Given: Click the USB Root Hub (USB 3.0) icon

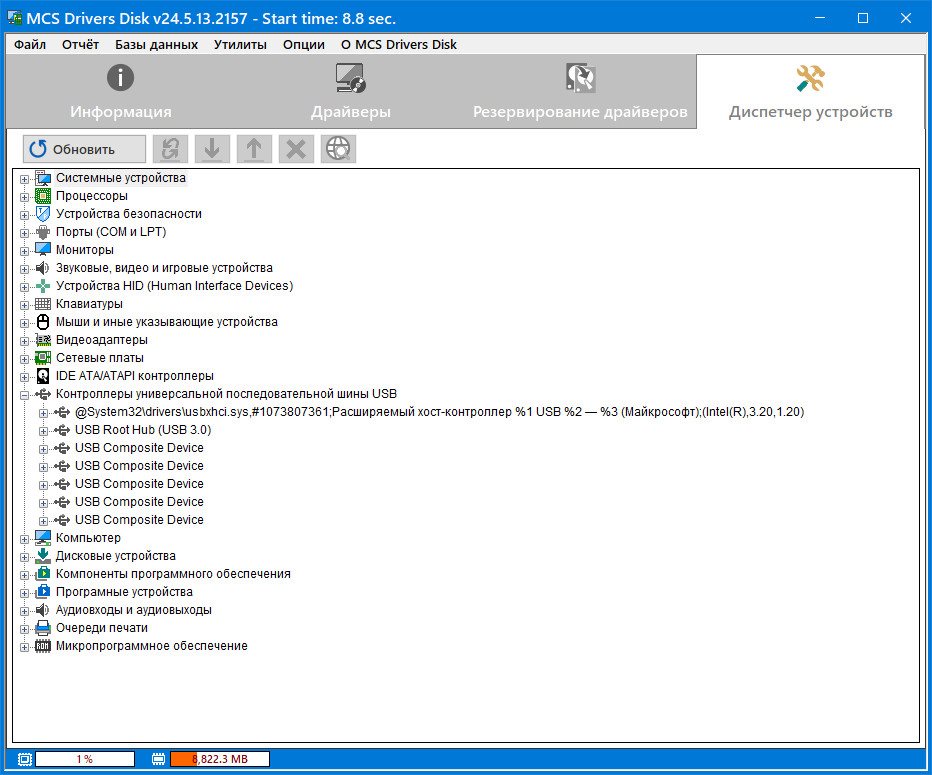Looking at the screenshot, I should click(62, 430).
